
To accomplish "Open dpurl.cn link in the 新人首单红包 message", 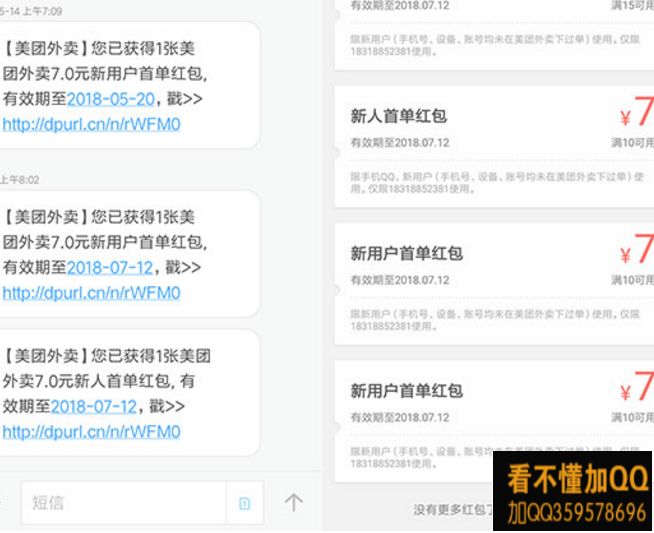I will pyautogui.click(x=91, y=431).
